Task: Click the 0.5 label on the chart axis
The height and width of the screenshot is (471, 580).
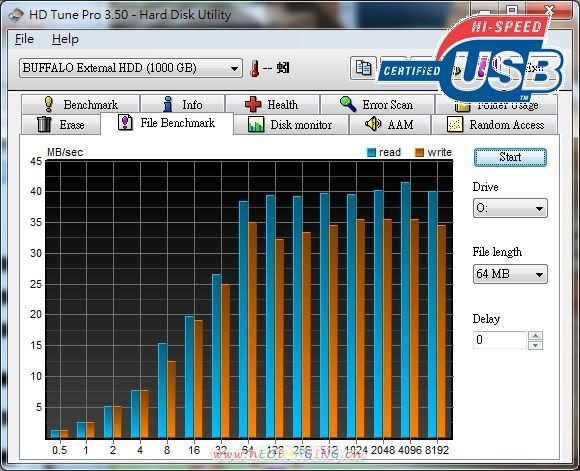Action: [60, 450]
